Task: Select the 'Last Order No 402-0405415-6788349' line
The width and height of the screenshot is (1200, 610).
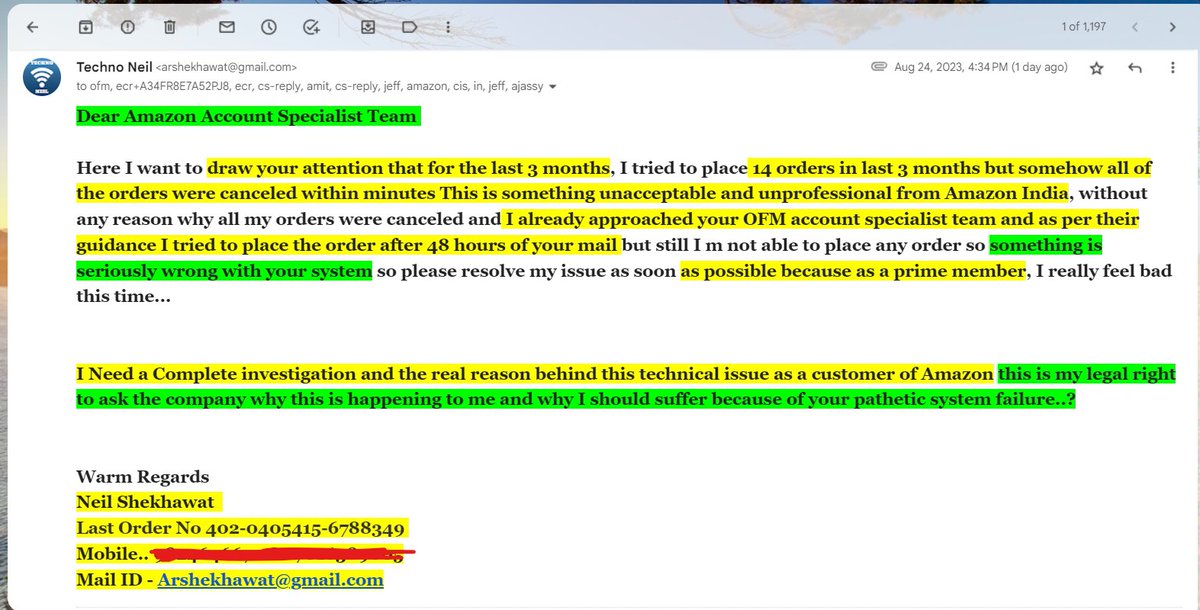Action: pyautogui.click(x=240, y=528)
